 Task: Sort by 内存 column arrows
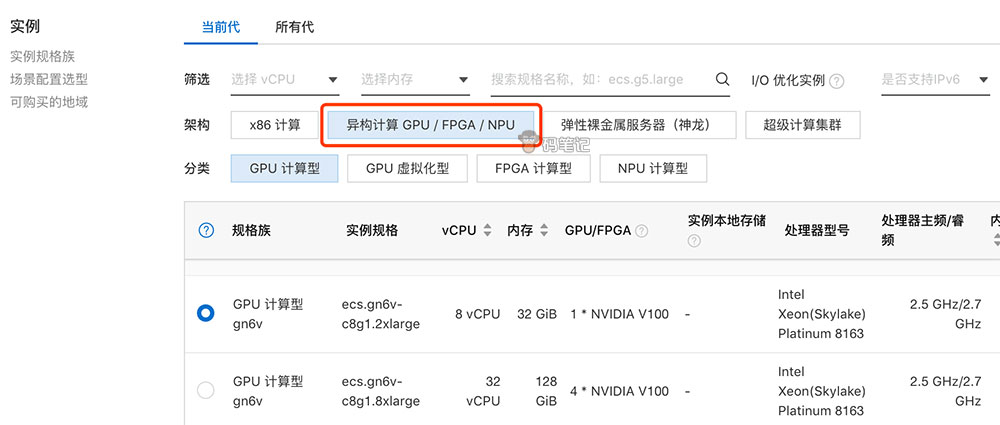click(544, 230)
